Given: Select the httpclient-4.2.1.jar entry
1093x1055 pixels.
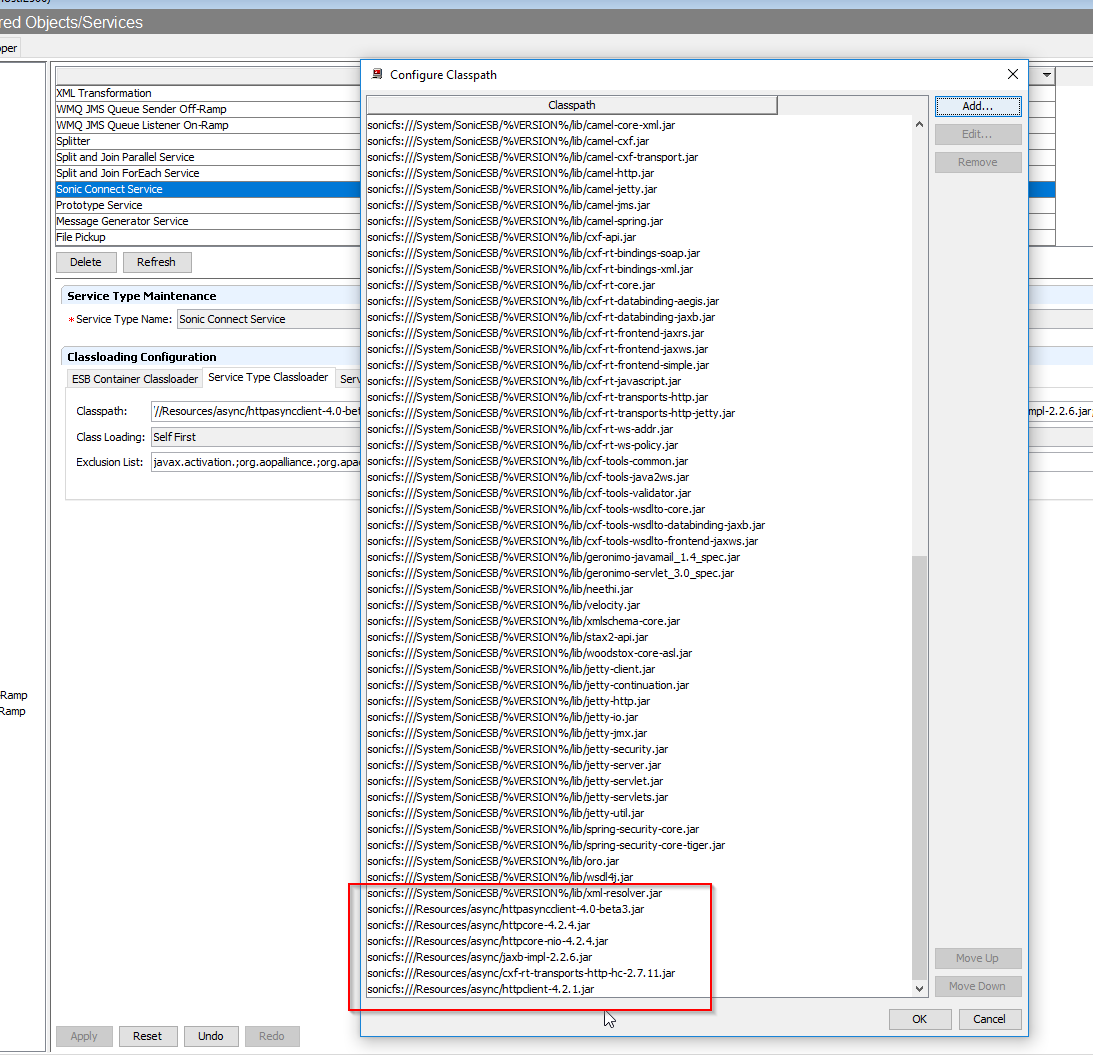Looking at the screenshot, I should pyautogui.click(x=480, y=990).
